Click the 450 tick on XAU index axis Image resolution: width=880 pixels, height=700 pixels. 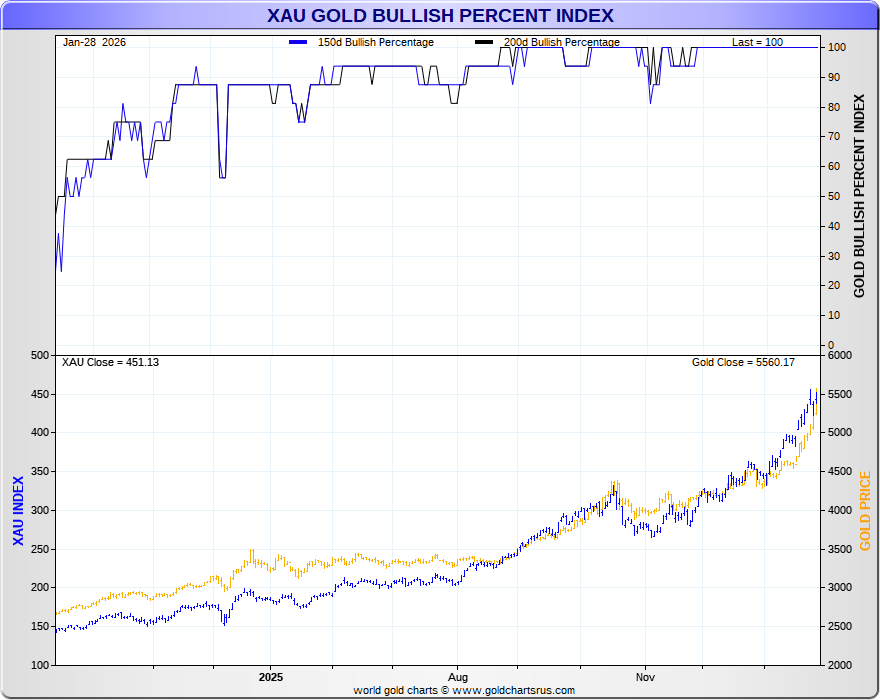(40, 395)
